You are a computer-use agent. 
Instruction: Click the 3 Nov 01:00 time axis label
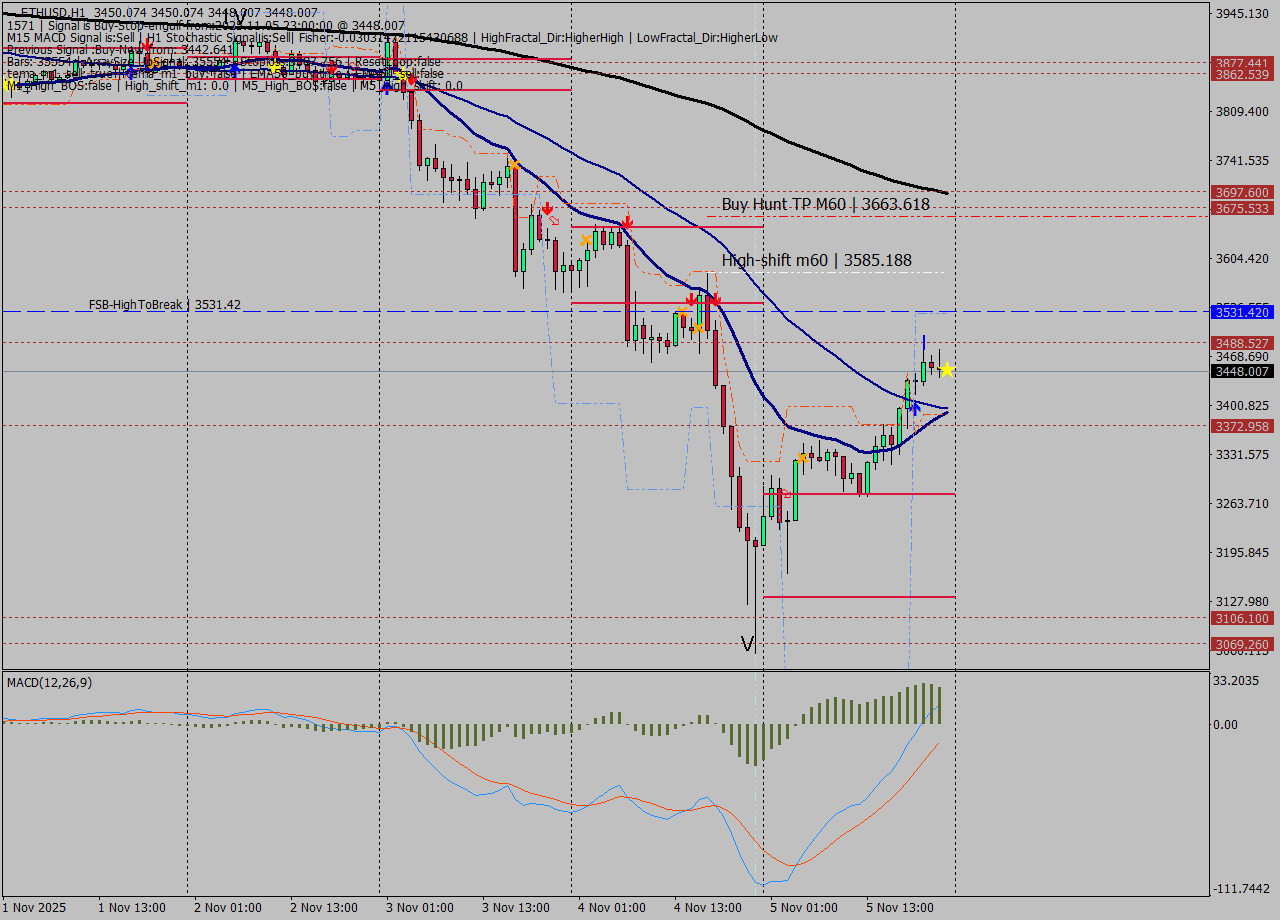point(417,907)
